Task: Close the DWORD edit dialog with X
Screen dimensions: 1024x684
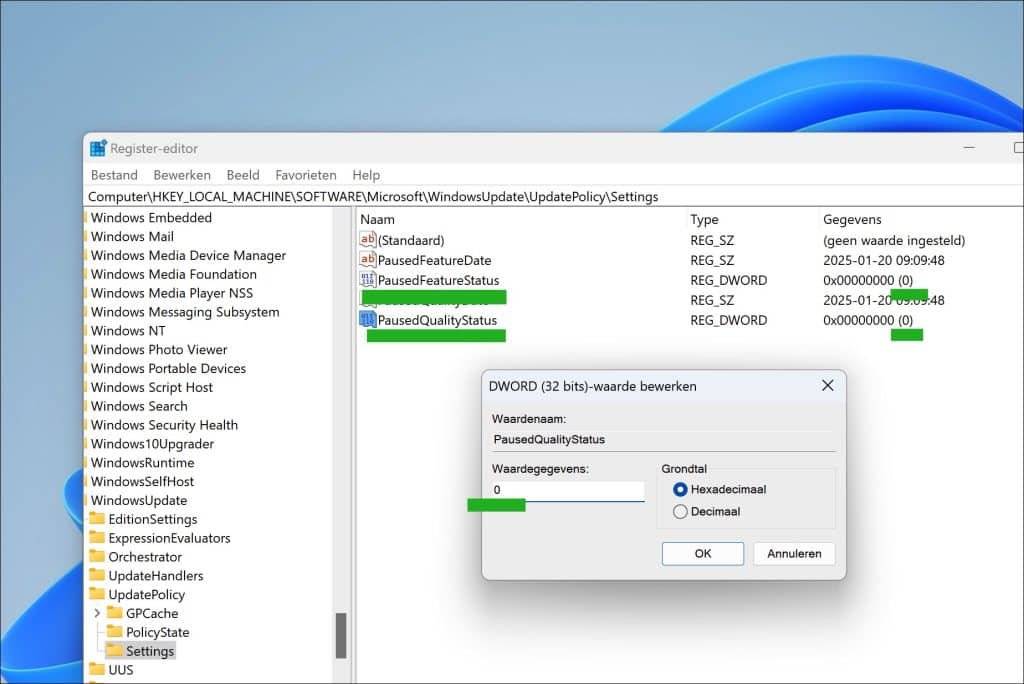Action: pyautogui.click(x=827, y=385)
